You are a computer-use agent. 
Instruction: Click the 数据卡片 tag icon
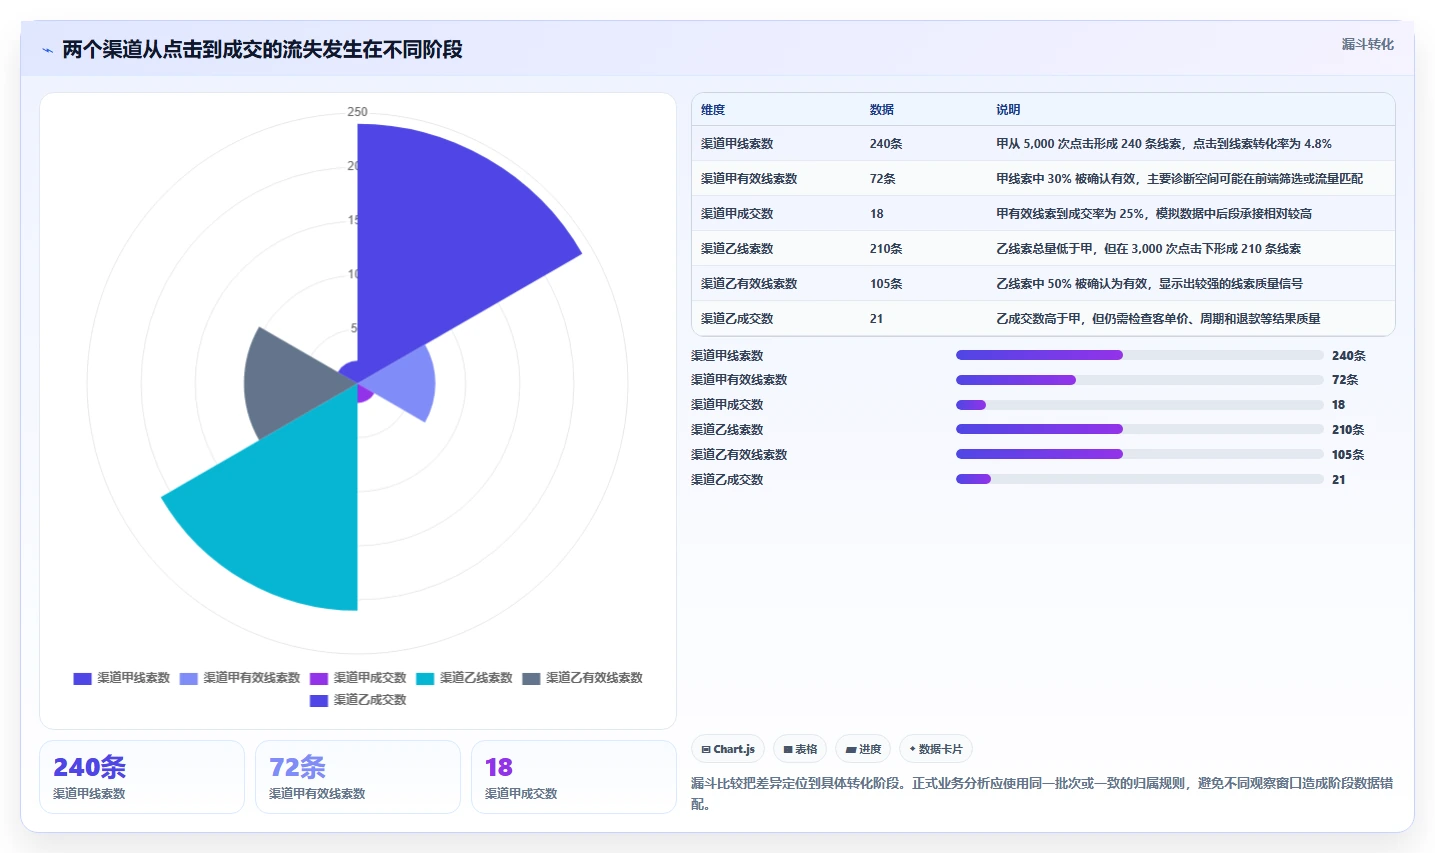[x=913, y=749]
